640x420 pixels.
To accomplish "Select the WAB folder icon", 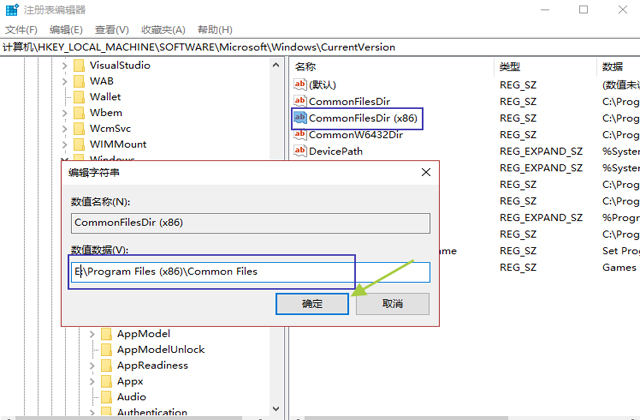I will click(x=79, y=81).
